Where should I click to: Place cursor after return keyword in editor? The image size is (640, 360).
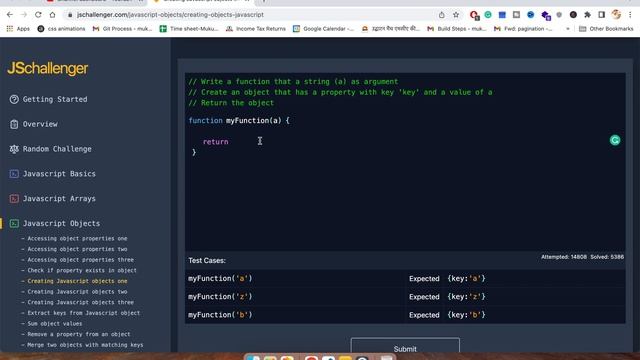tap(230, 142)
